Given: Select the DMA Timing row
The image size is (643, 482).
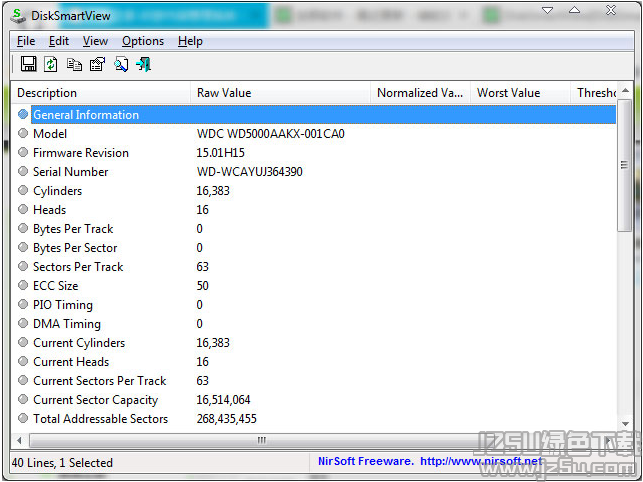Looking at the screenshot, I should (x=315, y=324).
